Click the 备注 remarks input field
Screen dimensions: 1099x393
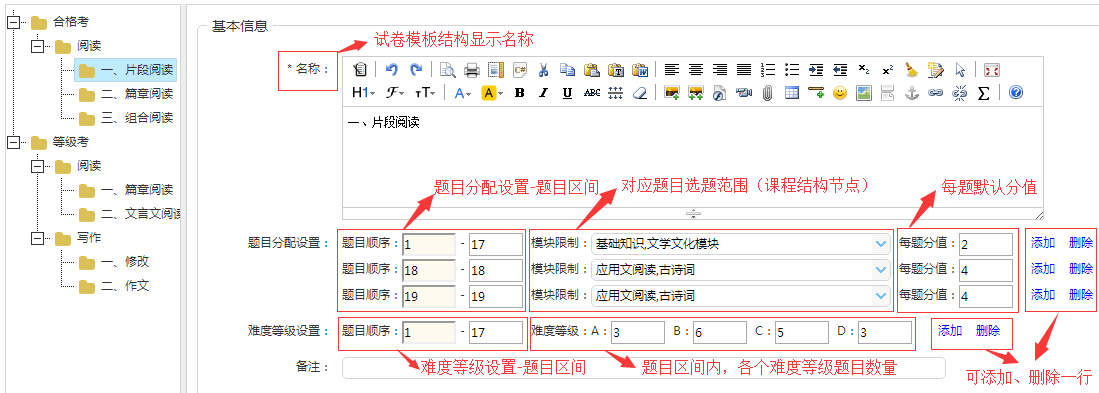(643, 367)
